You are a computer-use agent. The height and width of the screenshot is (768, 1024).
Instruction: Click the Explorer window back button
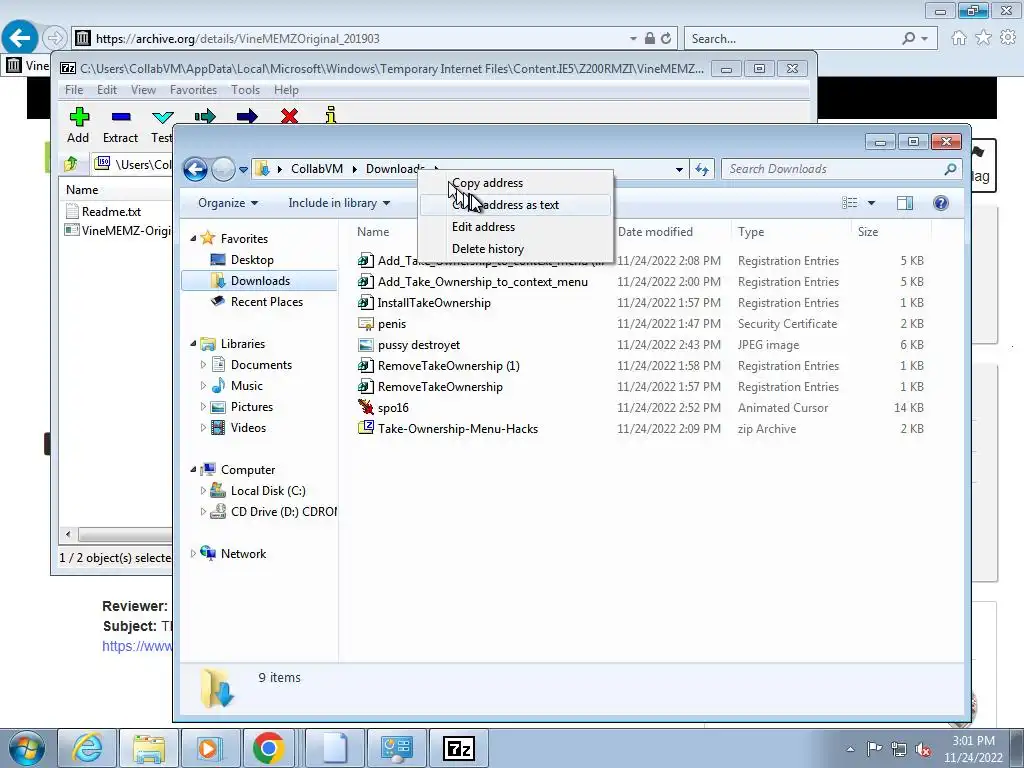(195, 169)
